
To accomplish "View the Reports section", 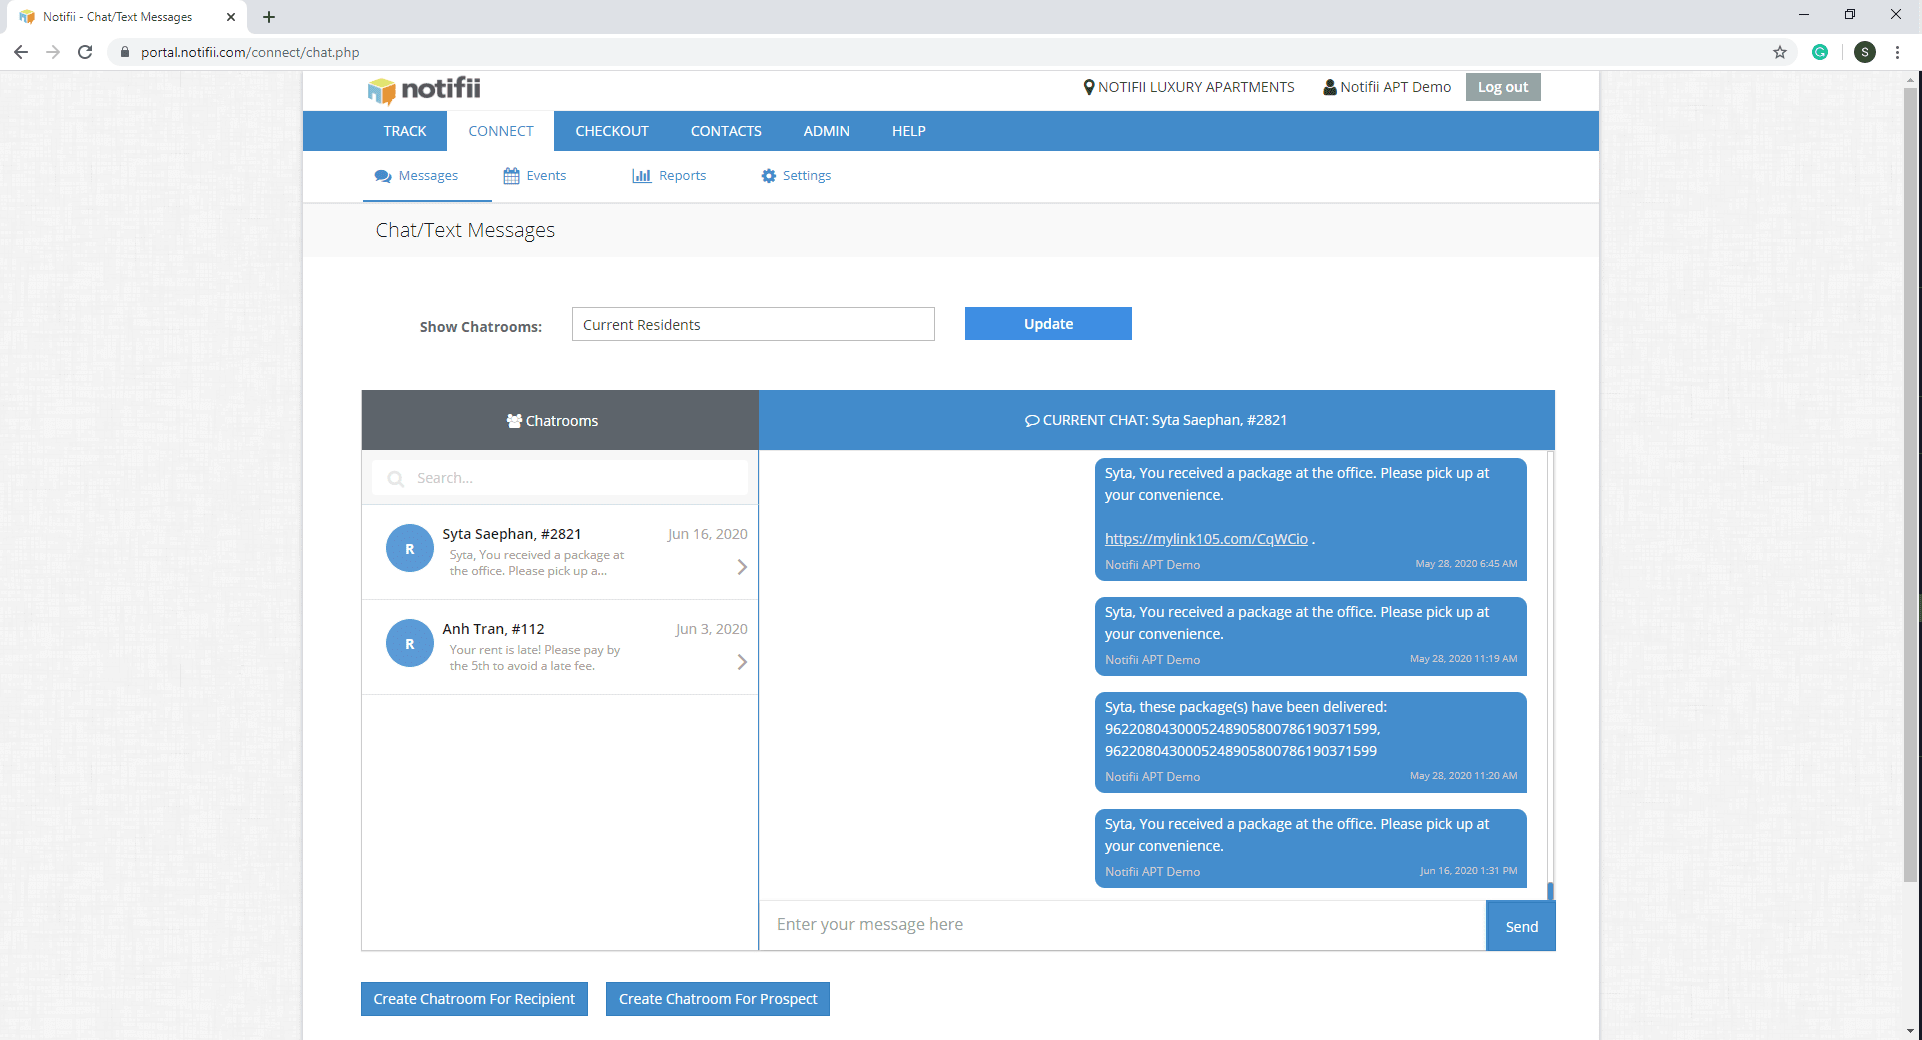I will 669,175.
